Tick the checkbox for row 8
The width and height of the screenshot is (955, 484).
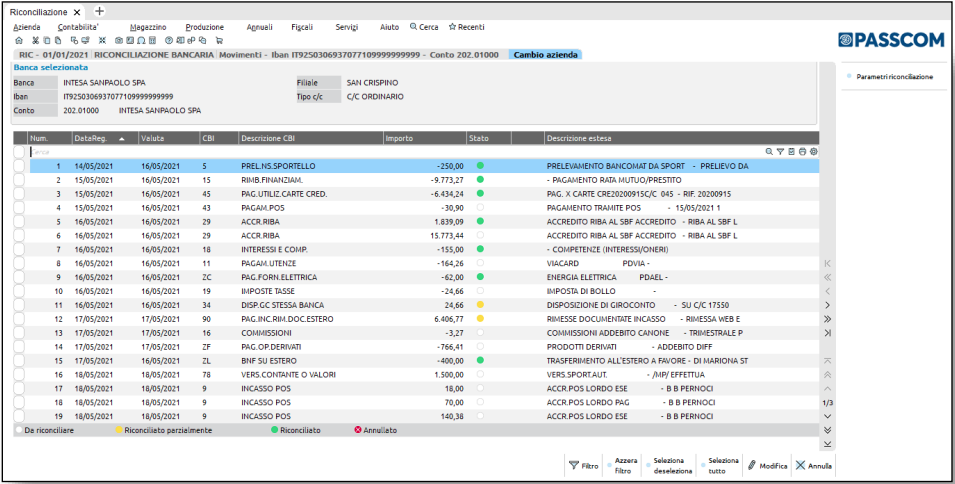pos(19,263)
